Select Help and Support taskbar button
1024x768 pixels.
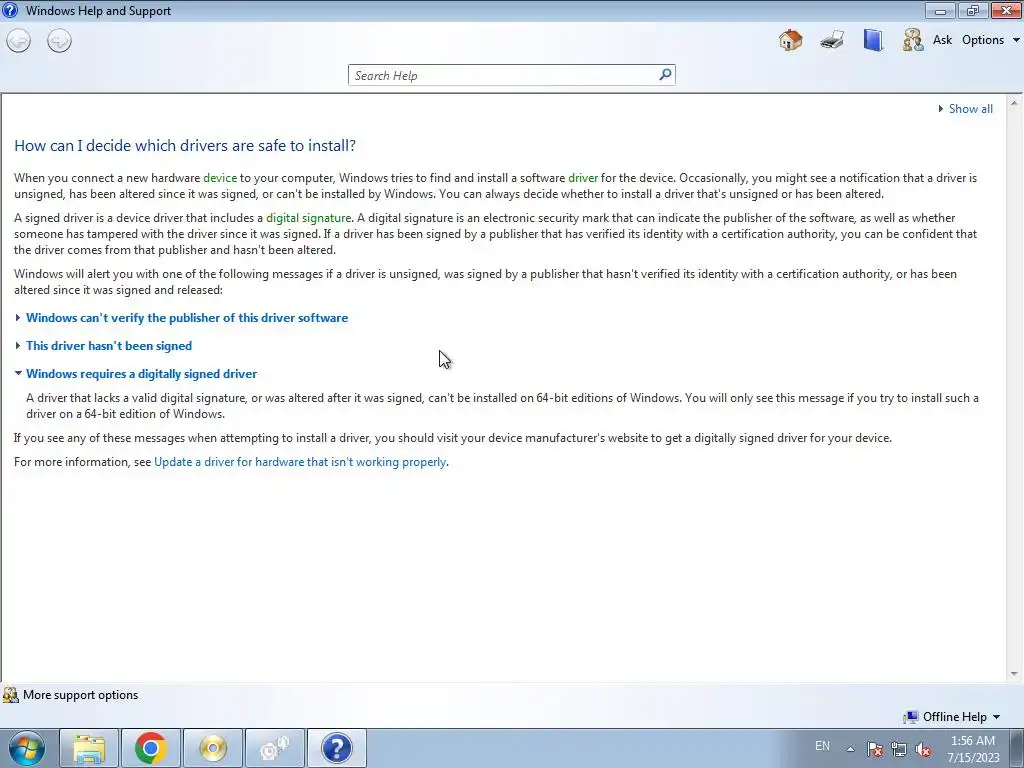pos(337,748)
